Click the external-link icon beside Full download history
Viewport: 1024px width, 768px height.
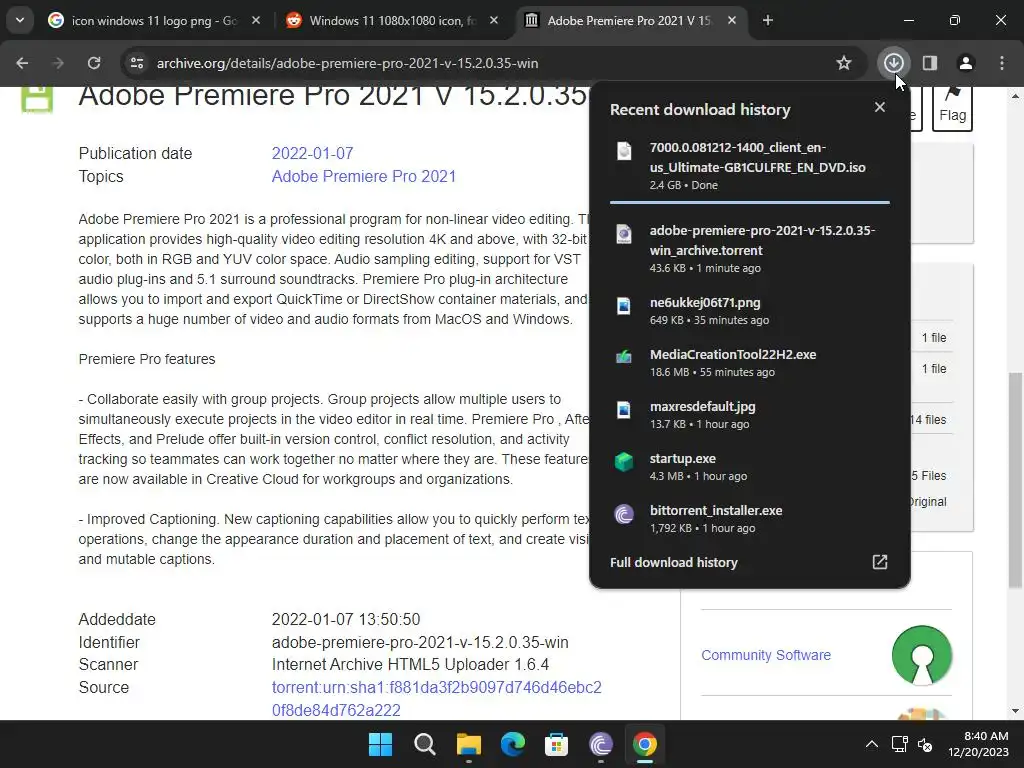pos(880,562)
